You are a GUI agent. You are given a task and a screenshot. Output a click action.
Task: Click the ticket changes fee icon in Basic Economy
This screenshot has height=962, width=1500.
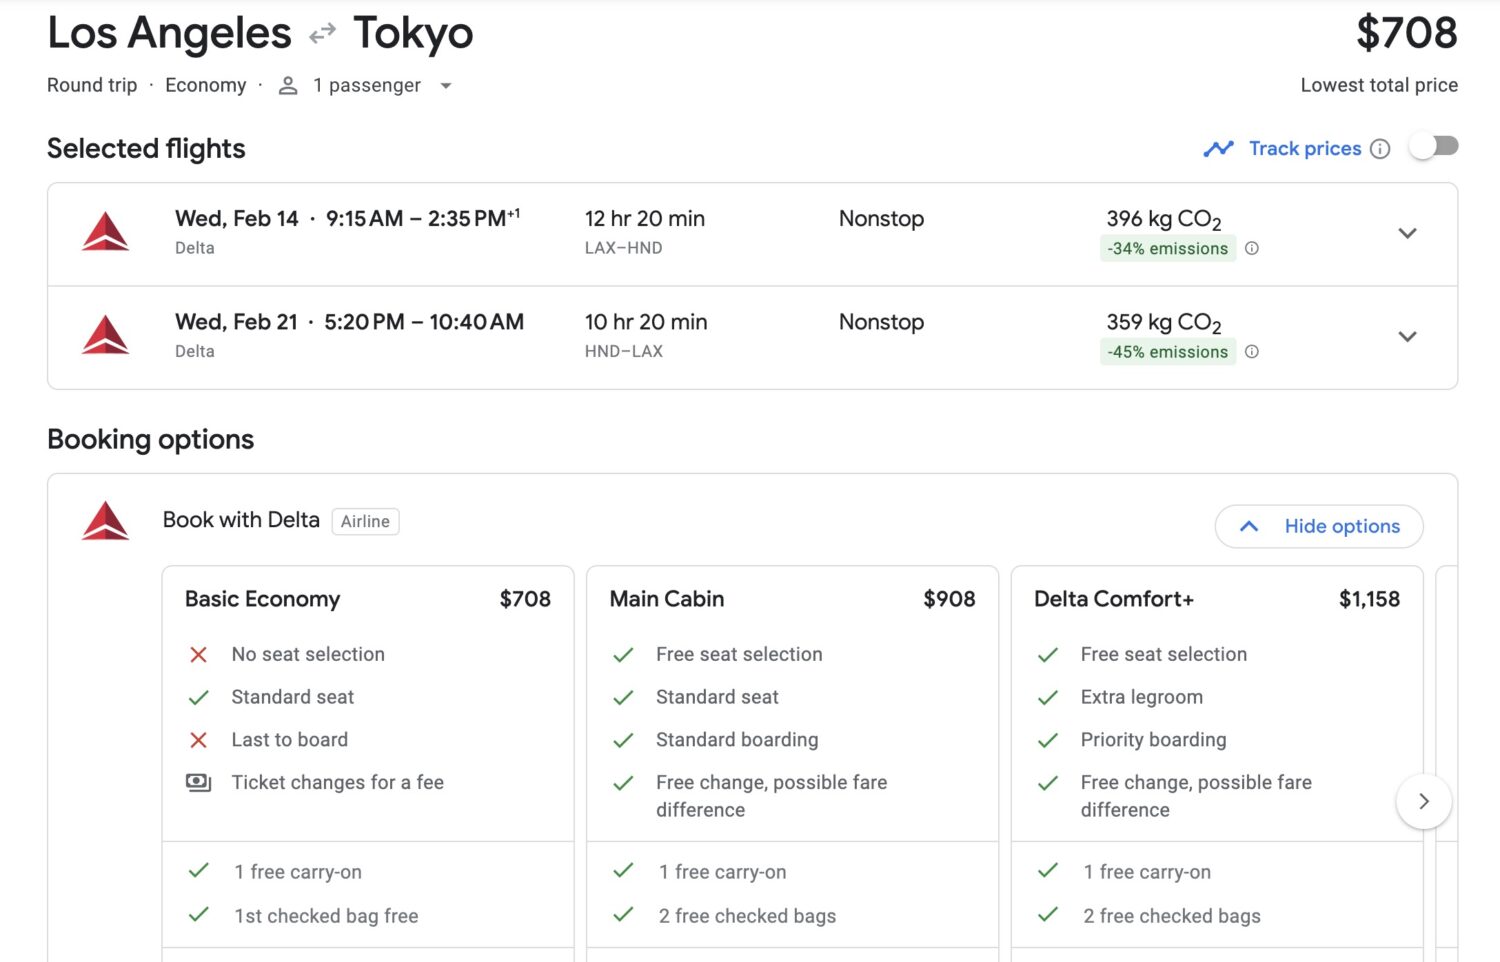(198, 782)
